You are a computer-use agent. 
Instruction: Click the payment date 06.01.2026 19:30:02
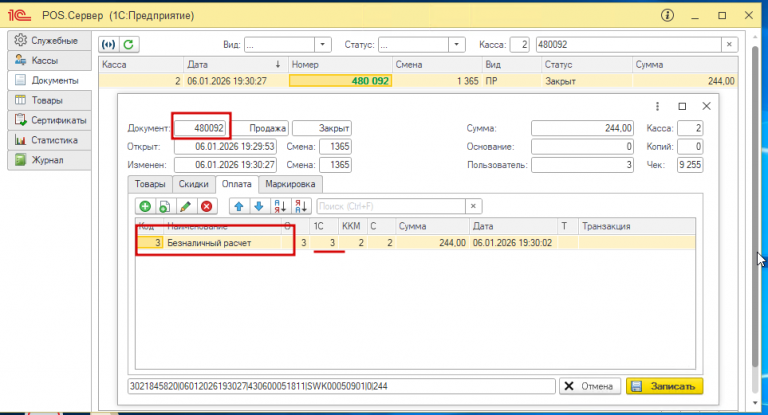click(513, 243)
